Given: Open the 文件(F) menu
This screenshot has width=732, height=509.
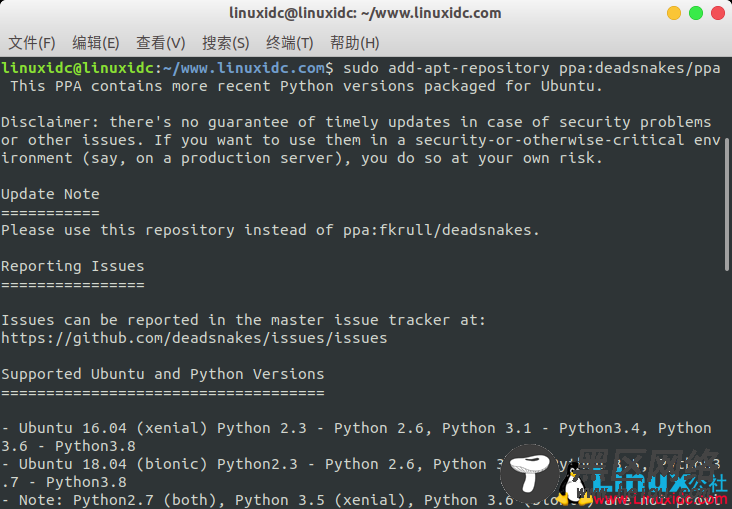Looking at the screenshot, I should tap(32, 43).
